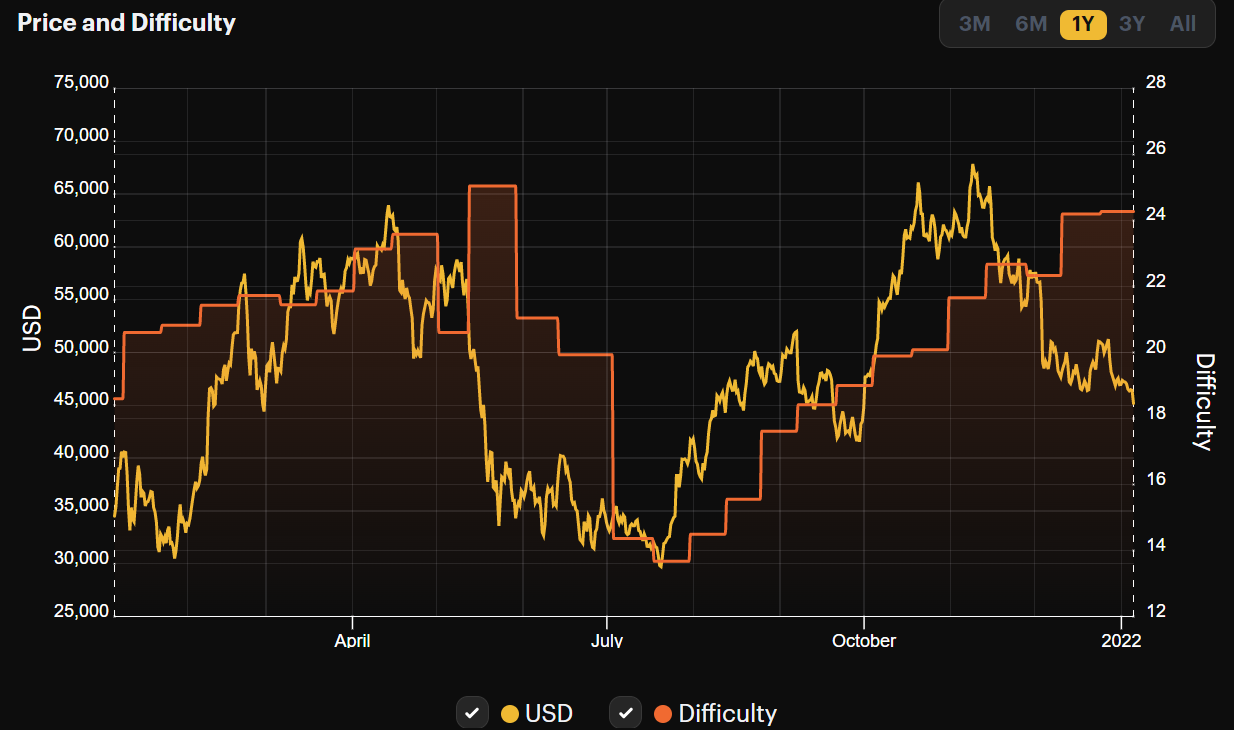Click the orange Difficulty legend dot
Screen dimensions: 1234x730
[662, 714]
